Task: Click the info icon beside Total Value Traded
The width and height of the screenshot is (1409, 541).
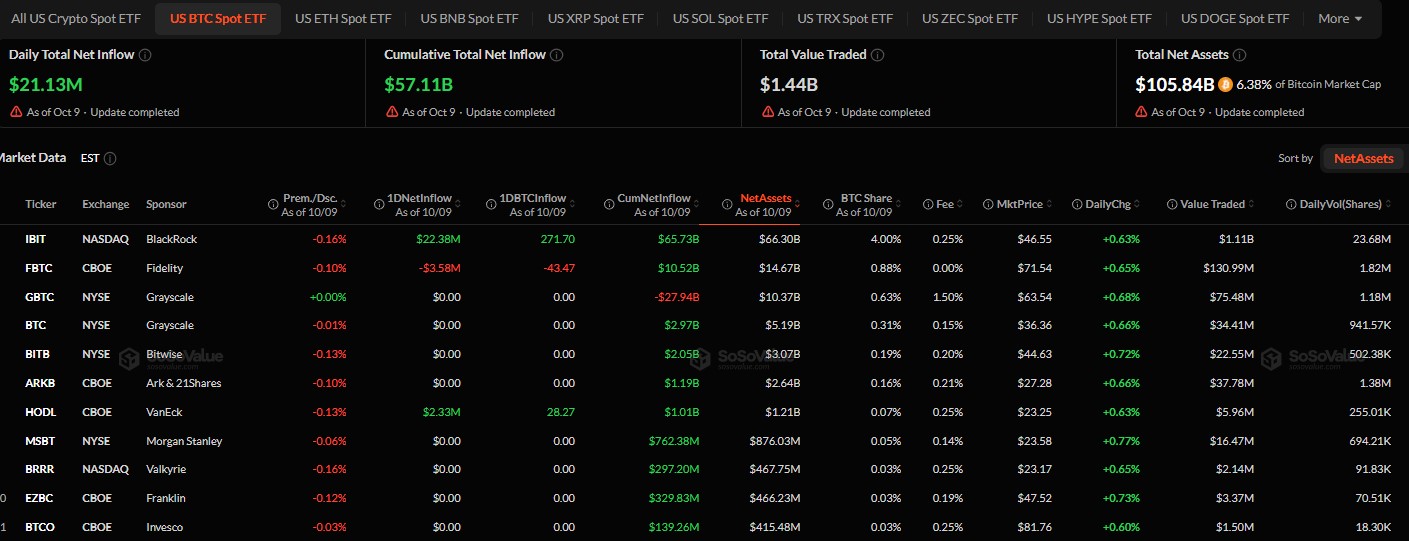Action: (x=878, y=55)
